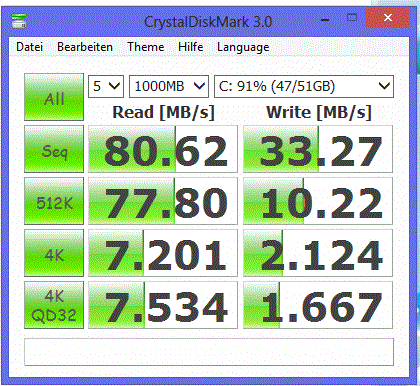Click the CrystalDiskMark app icon in title bar
Screen dimensions: 420x386
click(x=19, y=21)
